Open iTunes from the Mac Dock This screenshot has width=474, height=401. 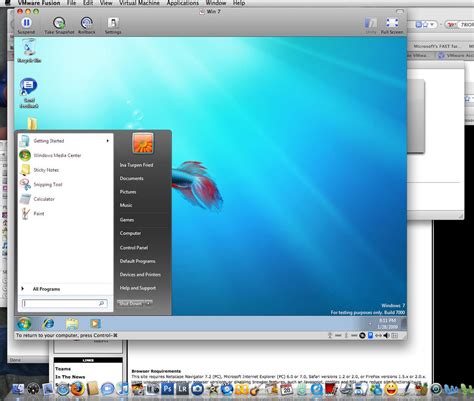pos(123,389)
